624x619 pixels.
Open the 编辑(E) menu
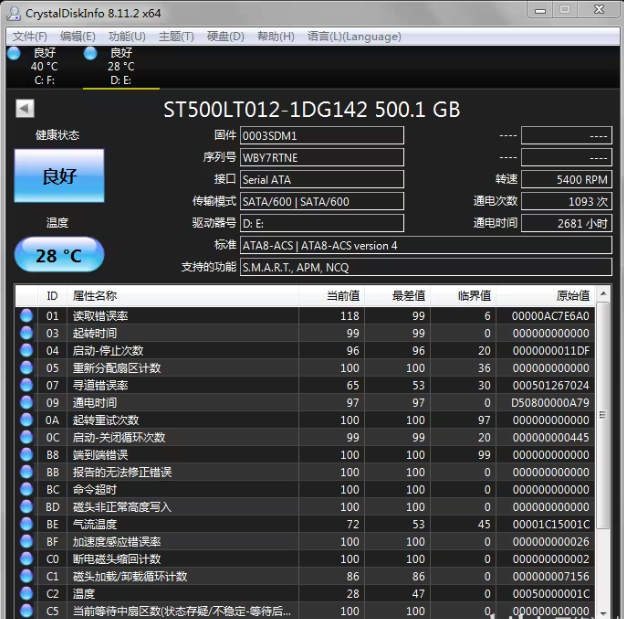point(78,37)
